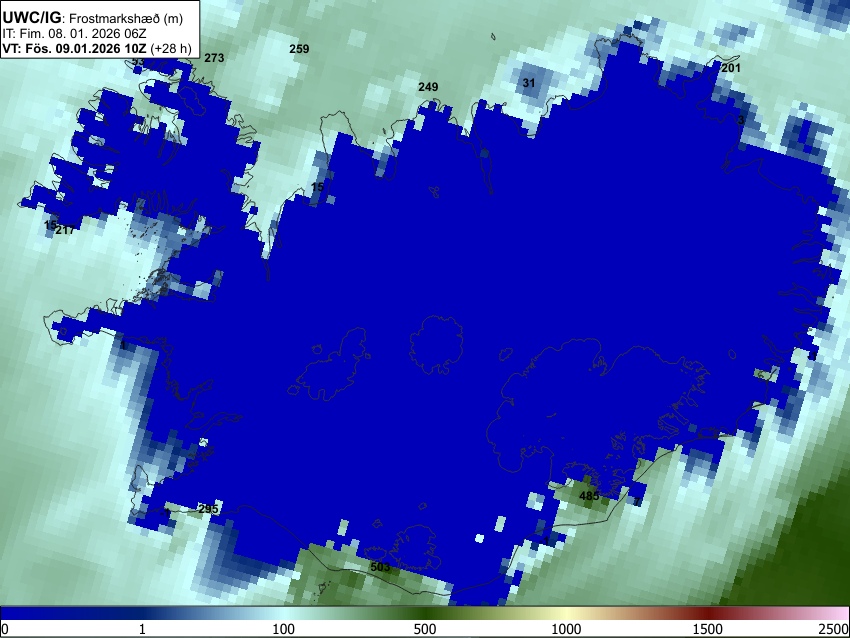Viewport: 850px width, 638px height.
Task: Select the 500 tick label on legend
Action: (425, 629)
